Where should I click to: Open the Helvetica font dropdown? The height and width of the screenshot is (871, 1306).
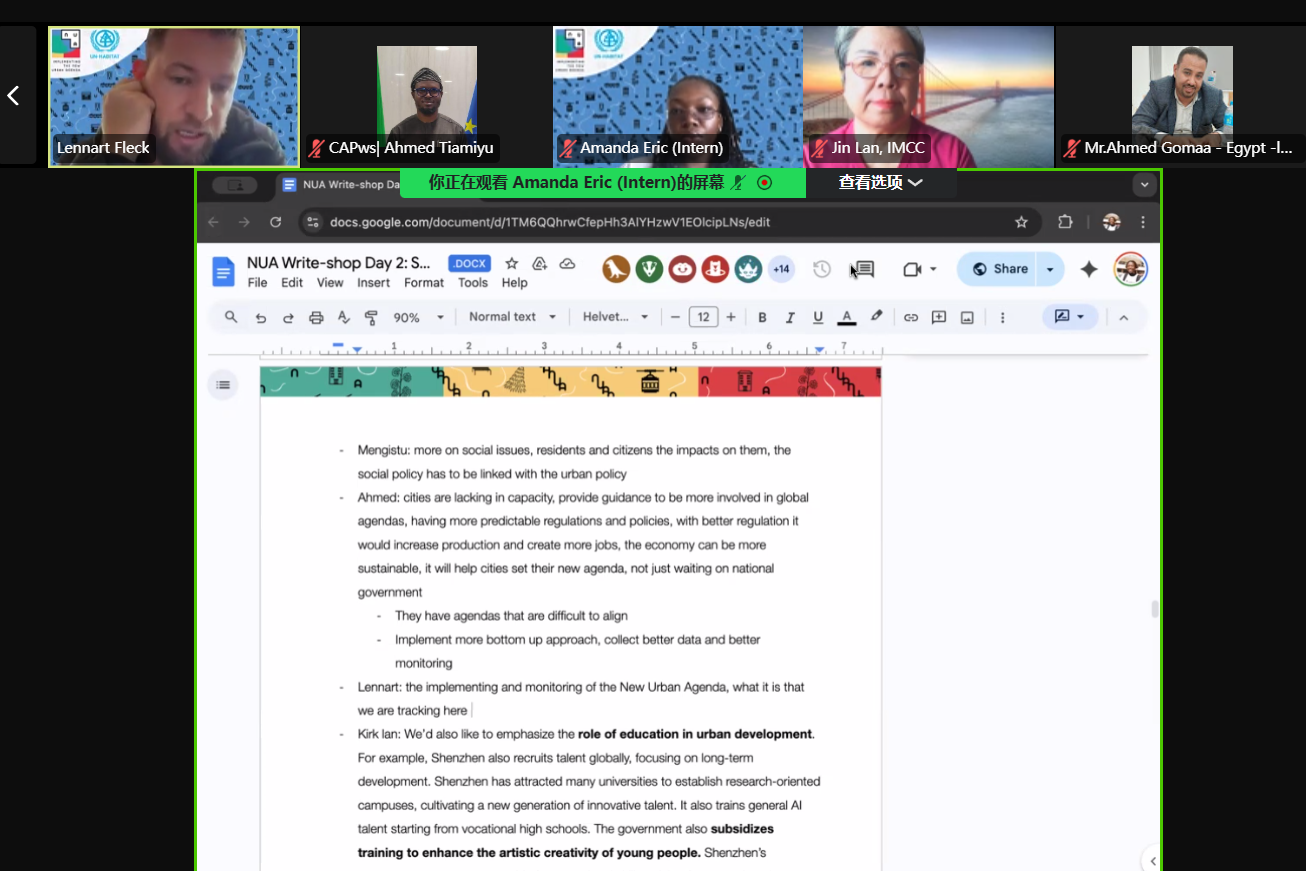coord(615,317)
